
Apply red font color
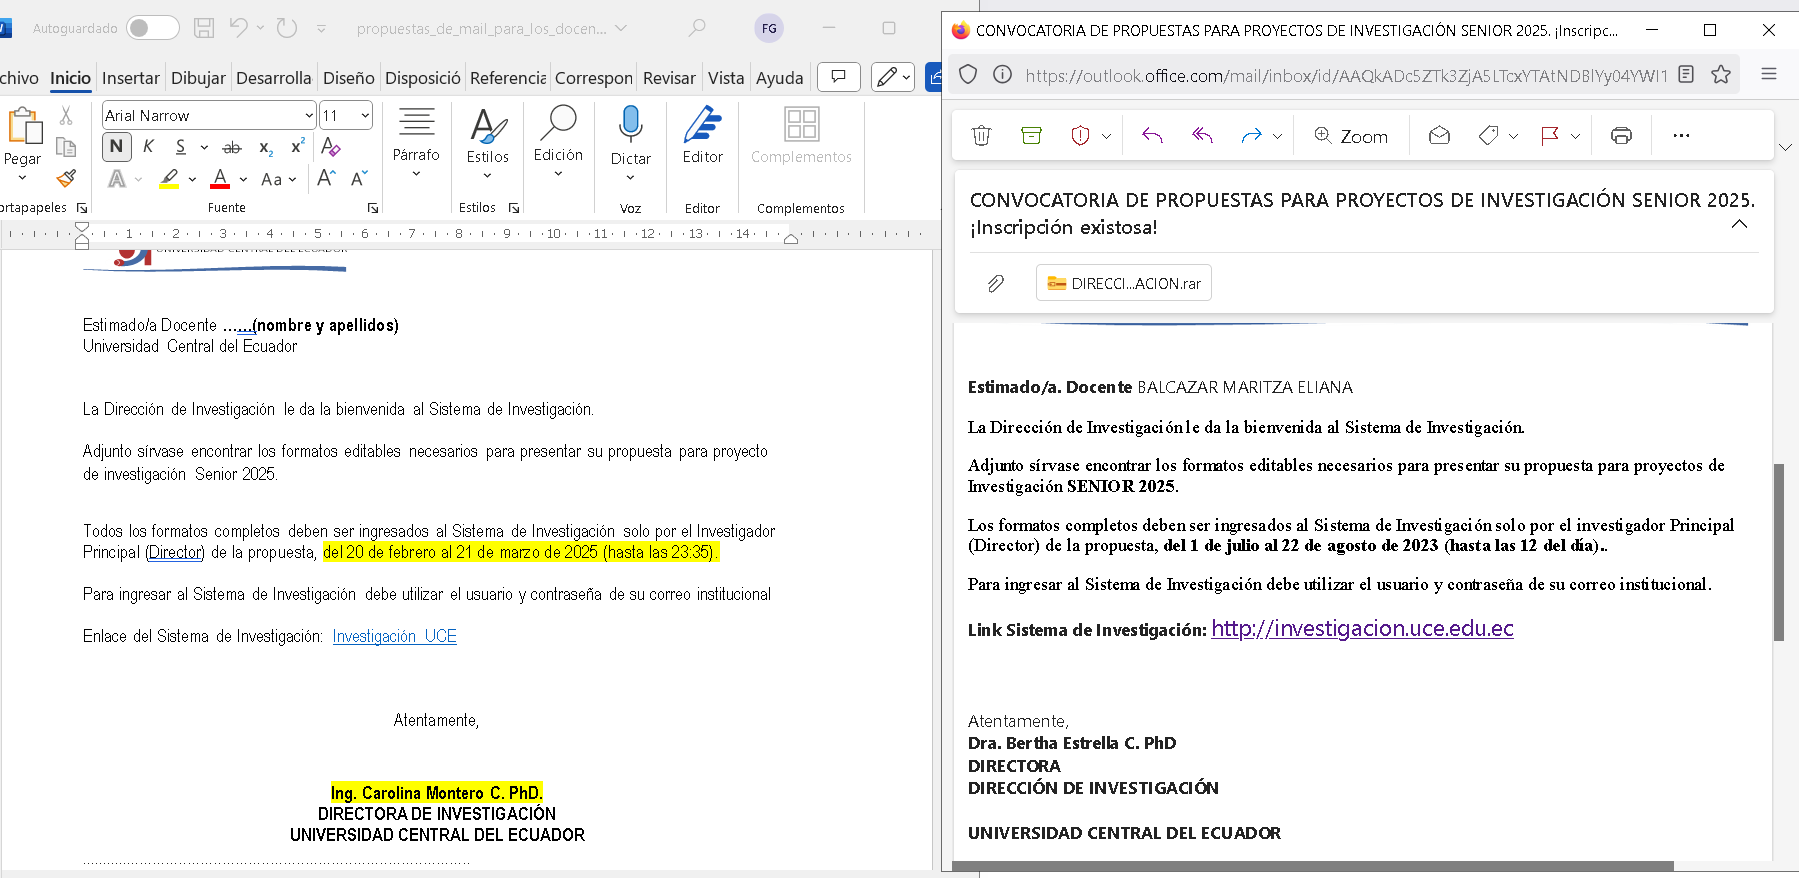pos(221,179)
